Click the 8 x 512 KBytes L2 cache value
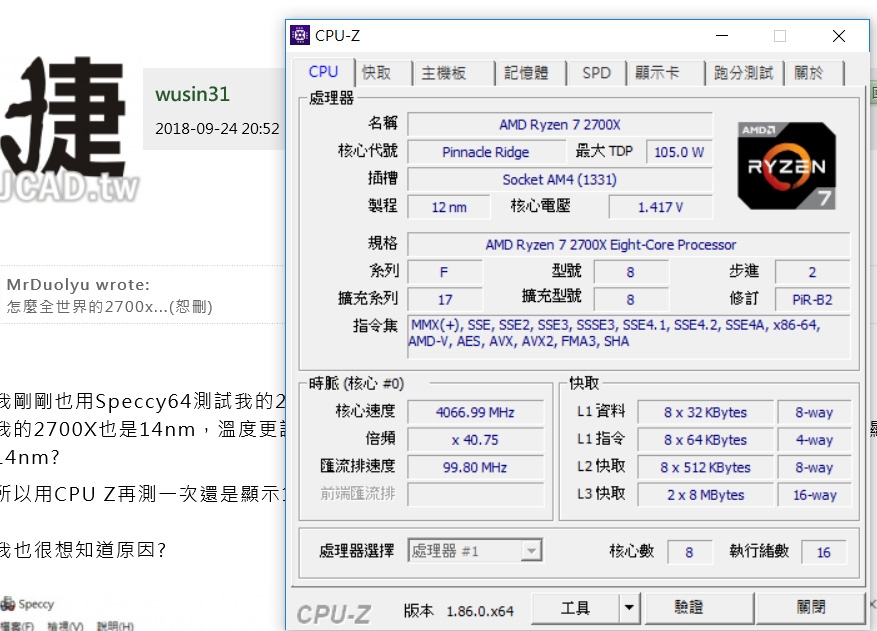The height and width of the screenshot is (631, 877). [705, 467]
